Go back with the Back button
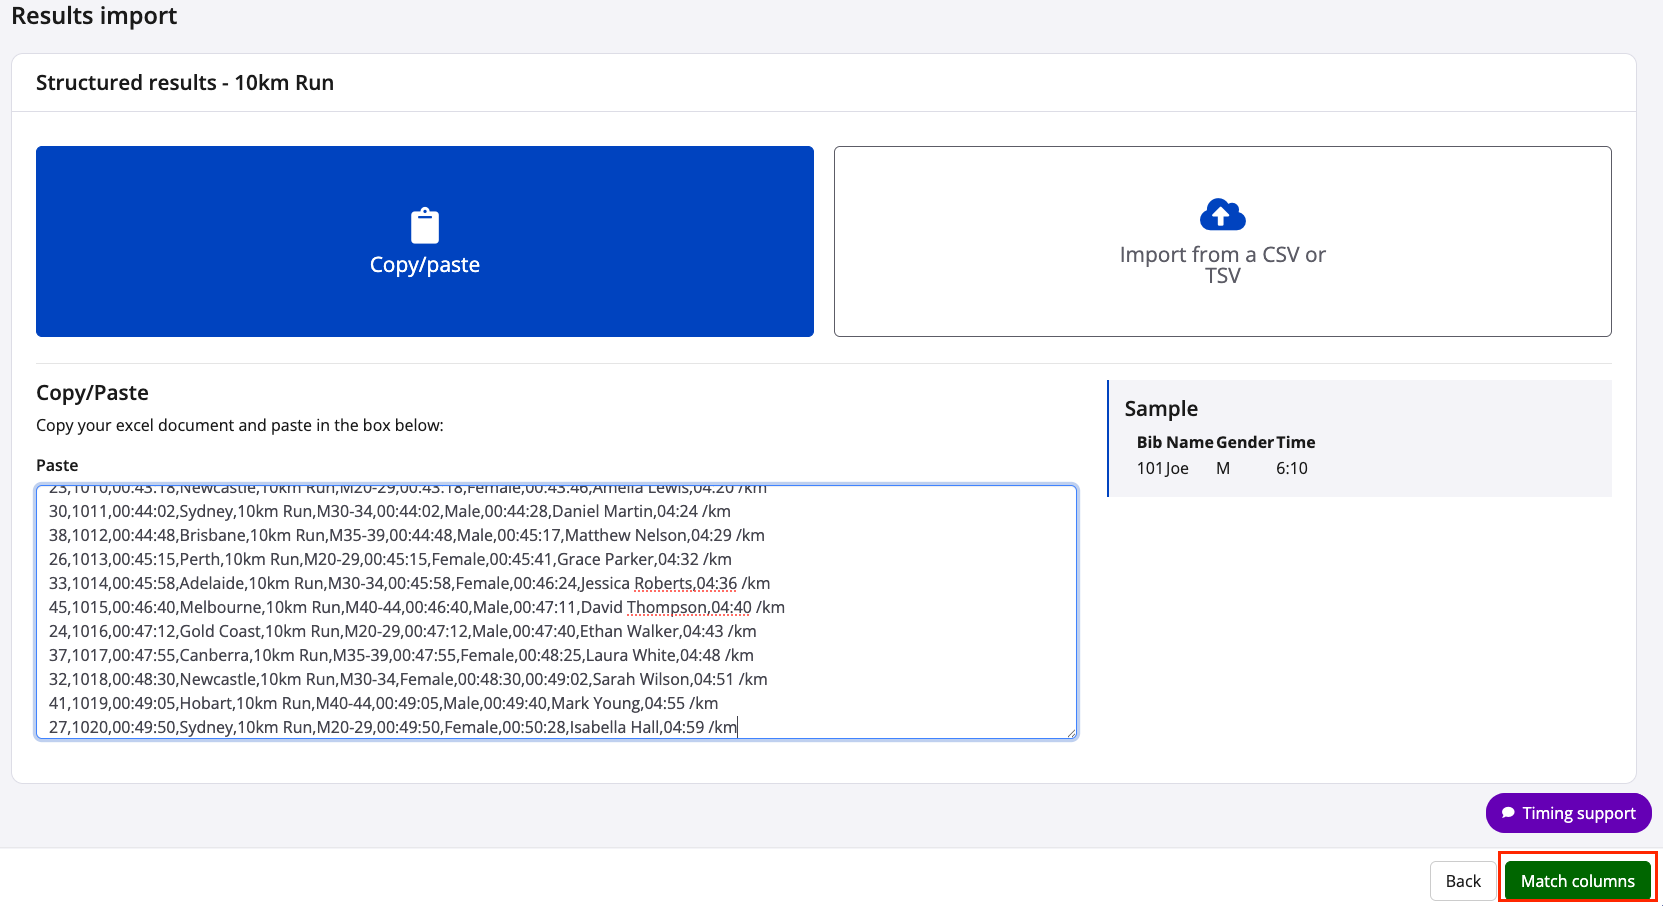Image resolution: width=1663 pixels, height=906 pixels. [x=1463, y=881]
